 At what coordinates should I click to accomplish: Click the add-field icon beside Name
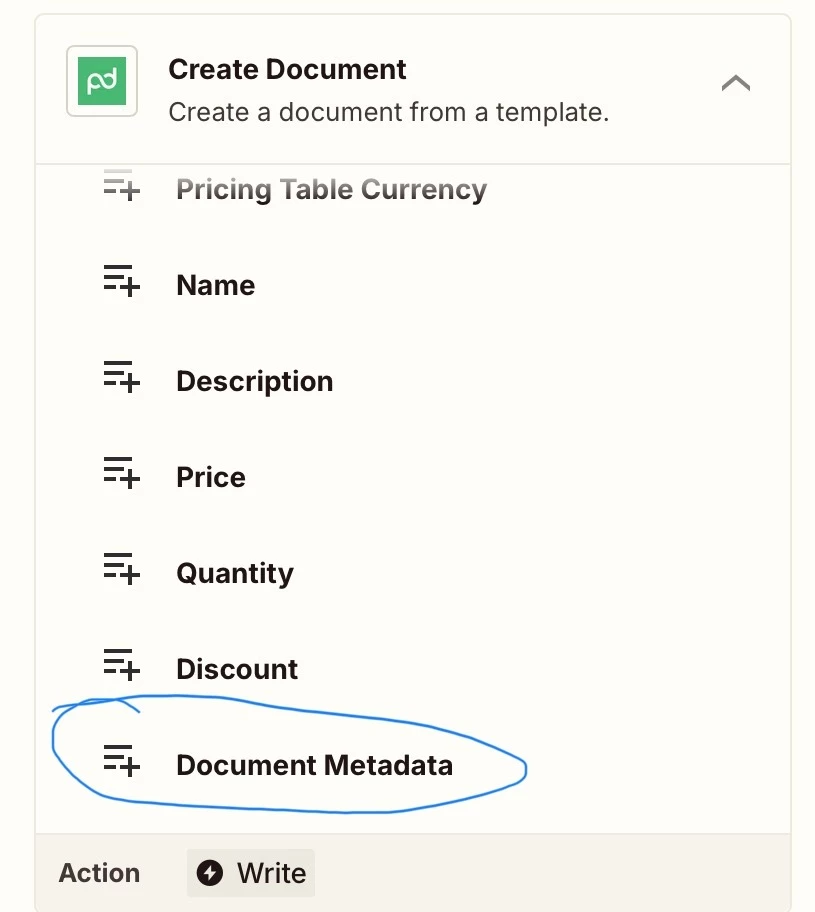click(122, 281)
